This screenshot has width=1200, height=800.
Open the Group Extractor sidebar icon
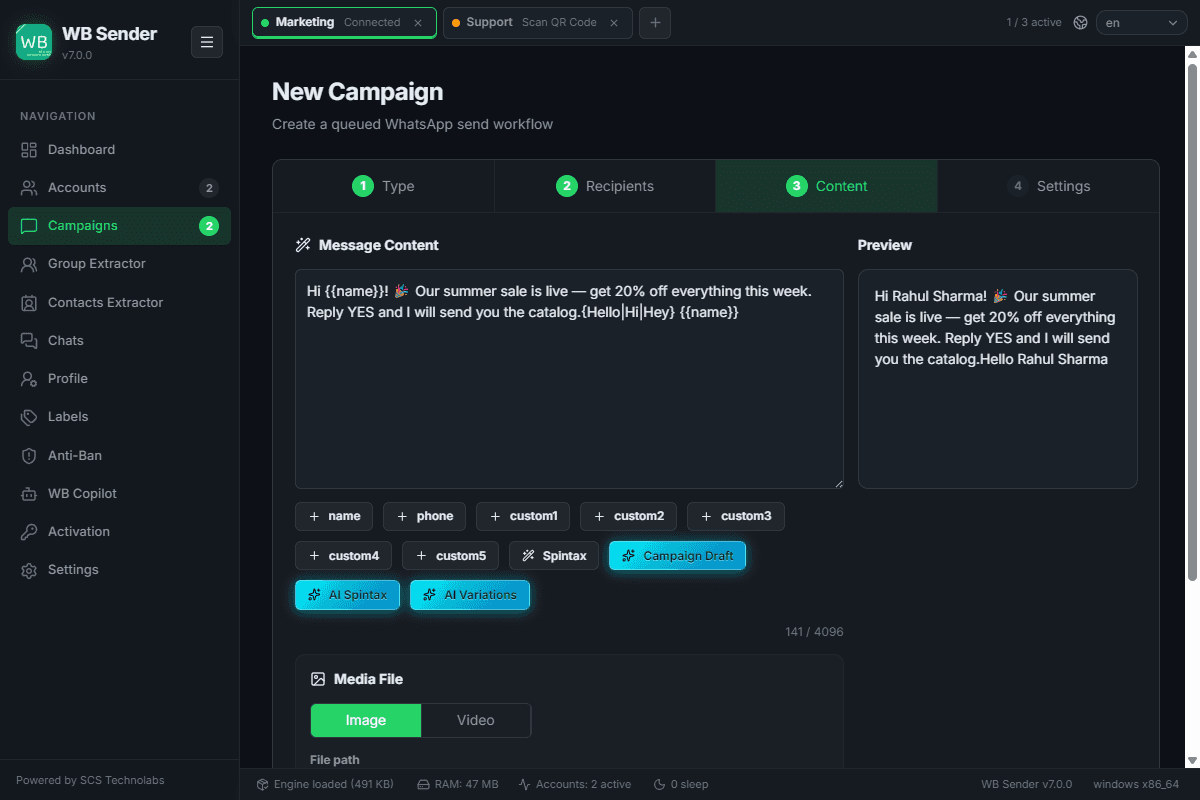29,264
